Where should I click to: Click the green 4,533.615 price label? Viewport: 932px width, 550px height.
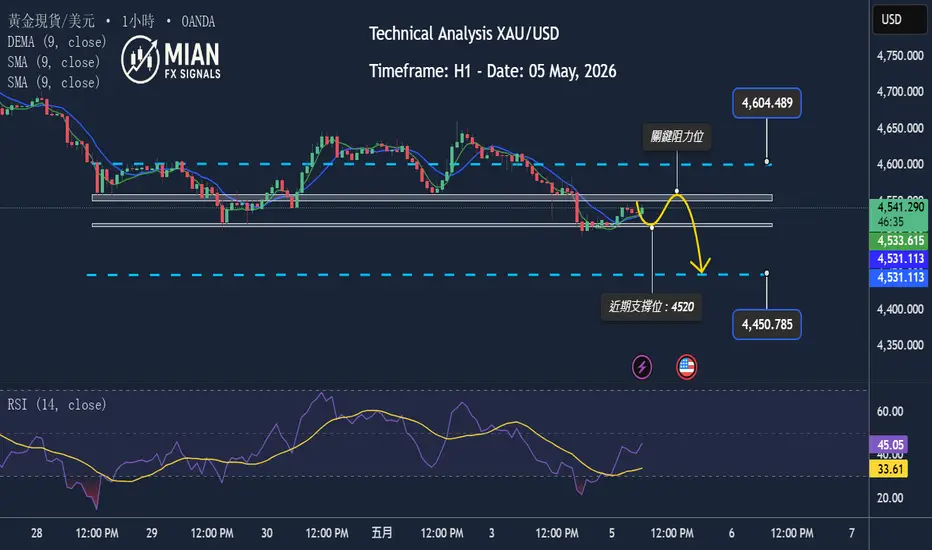tap(899, 241)
